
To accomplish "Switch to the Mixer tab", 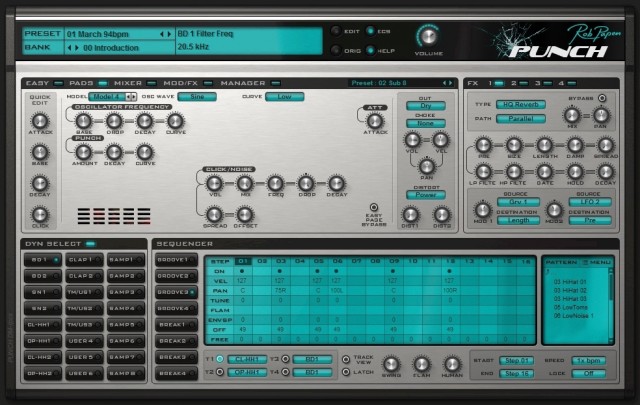I will pos(127,81).
